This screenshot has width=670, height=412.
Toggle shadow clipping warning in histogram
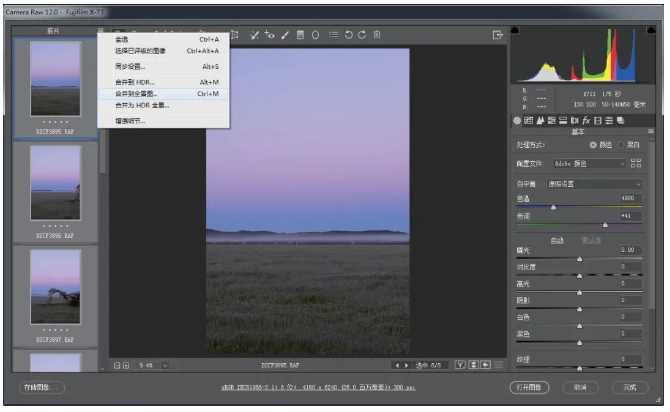515,30
